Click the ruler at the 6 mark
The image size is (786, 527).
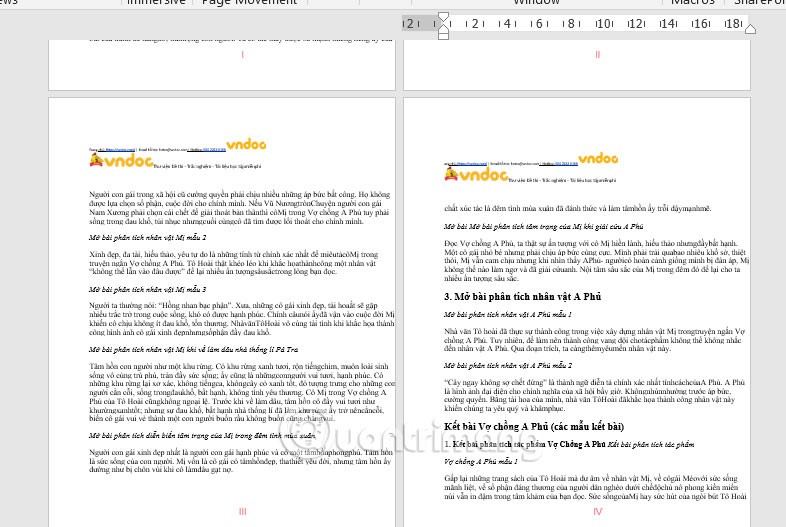point(539,24)
